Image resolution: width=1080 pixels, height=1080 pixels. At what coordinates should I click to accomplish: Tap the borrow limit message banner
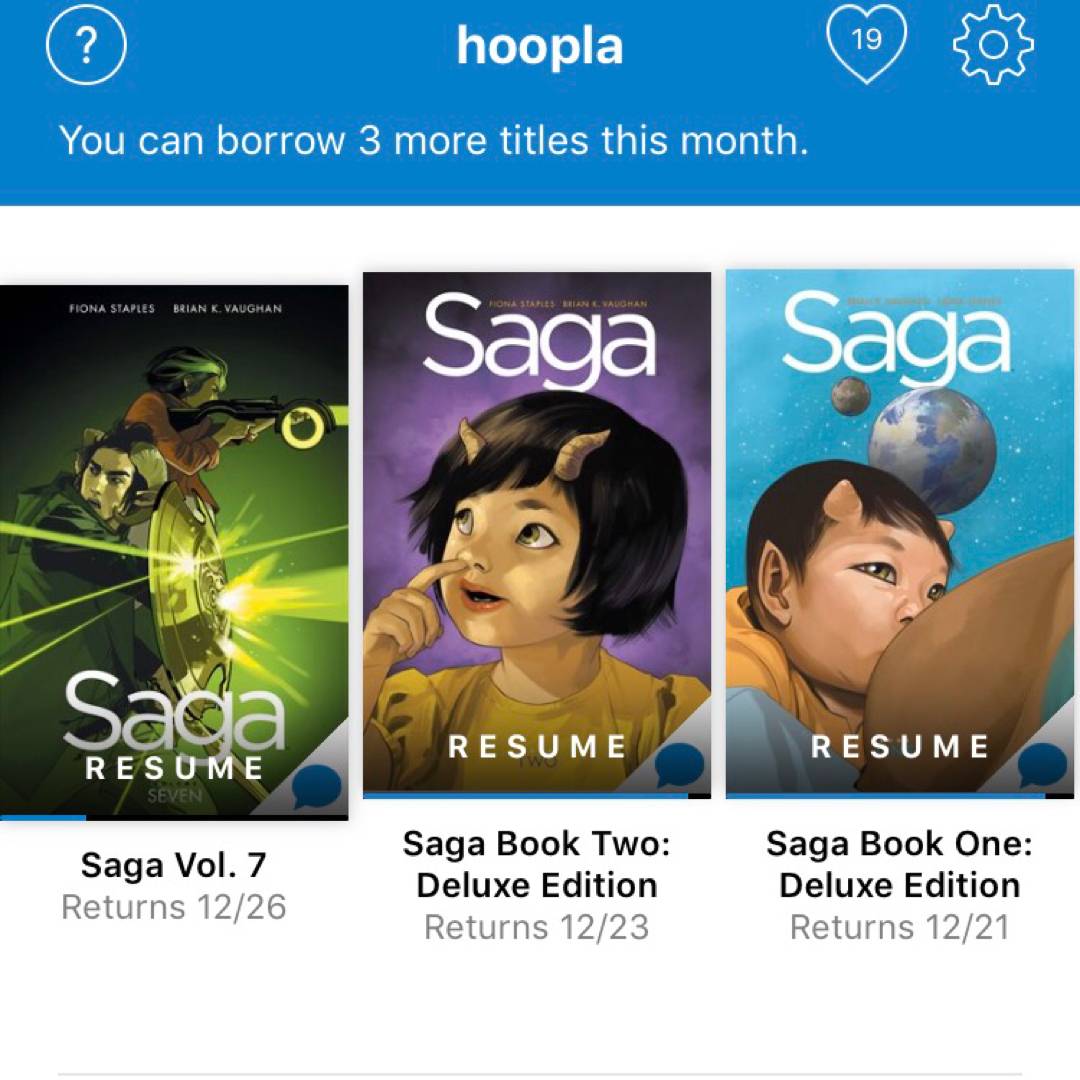pyautogui.click(x=433, y=141)
